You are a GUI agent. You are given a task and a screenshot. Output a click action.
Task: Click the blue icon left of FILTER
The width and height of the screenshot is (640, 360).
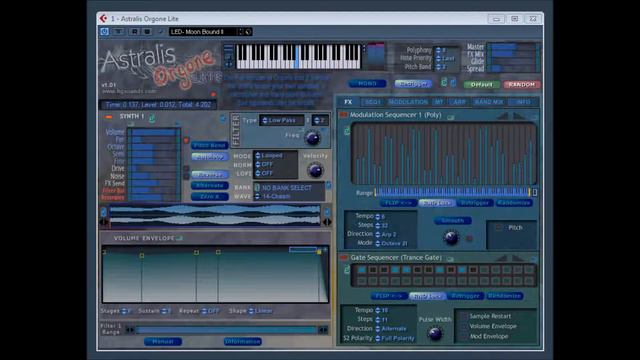[223, 118]
